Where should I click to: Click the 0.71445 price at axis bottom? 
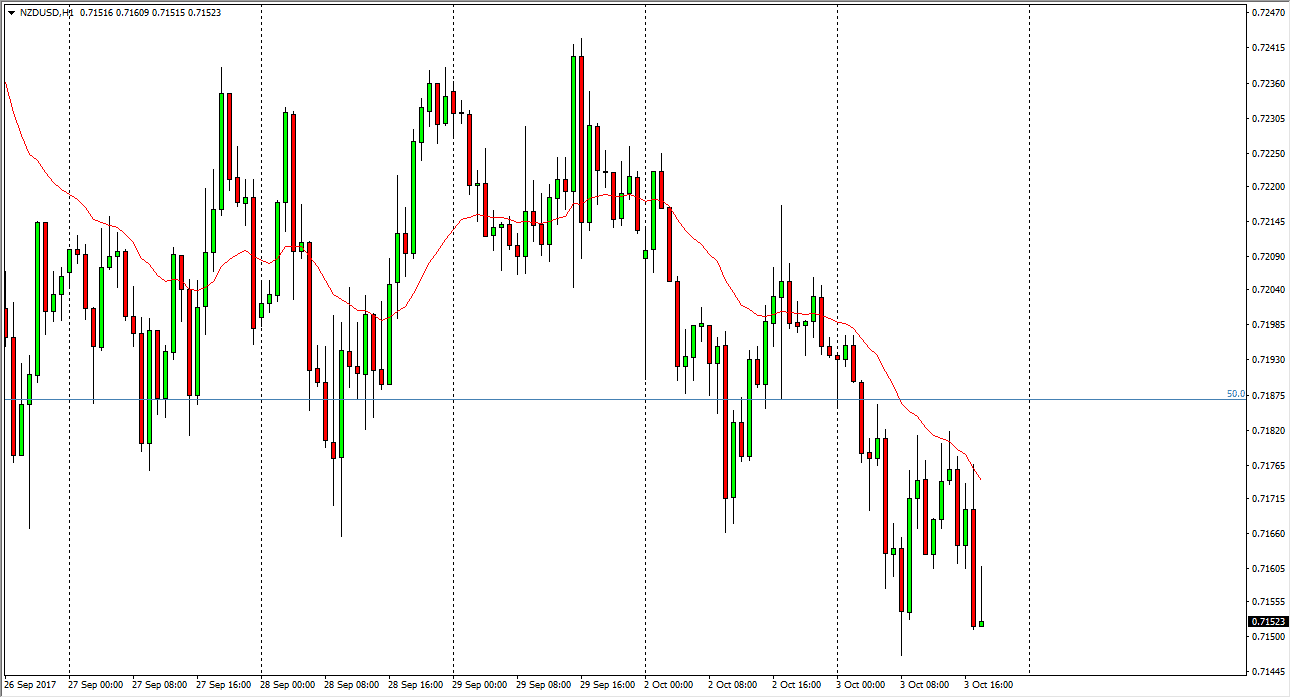click(x=1267, y=671)
